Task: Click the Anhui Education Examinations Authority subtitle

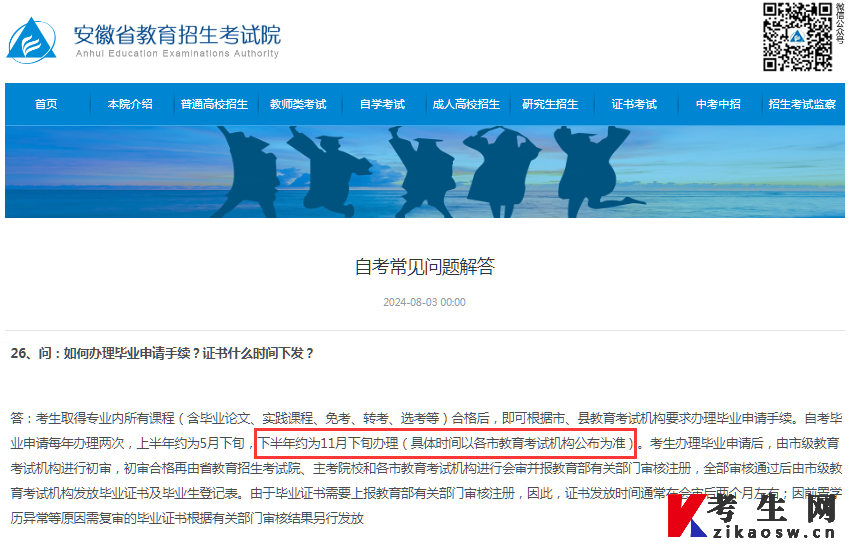Action: pyautogui.click(x=177, y=54)
